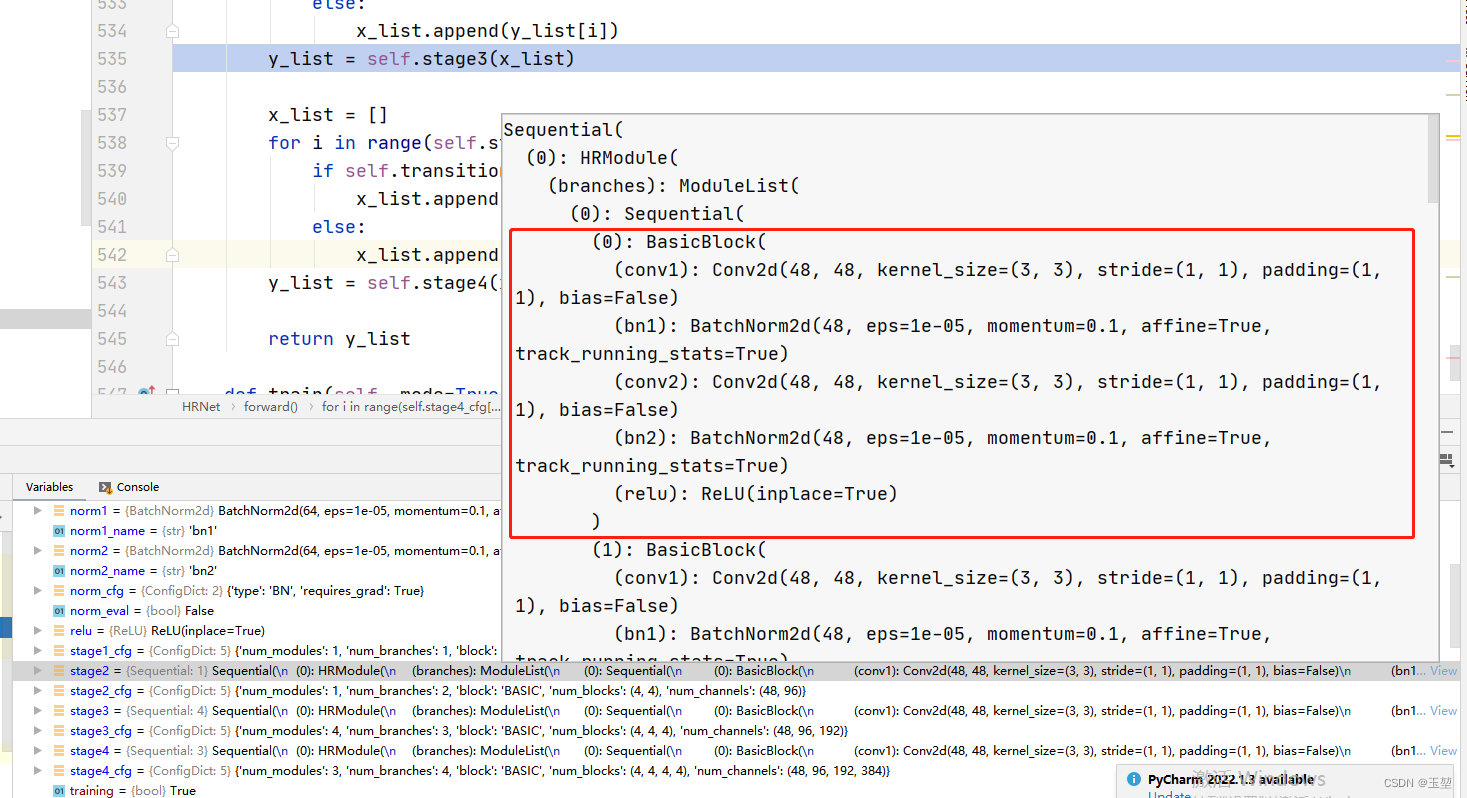The image size is (1467, 798).
Task: Expand the stage3_cfg variable
Action: pyautogui.click(x=38, y=731)
